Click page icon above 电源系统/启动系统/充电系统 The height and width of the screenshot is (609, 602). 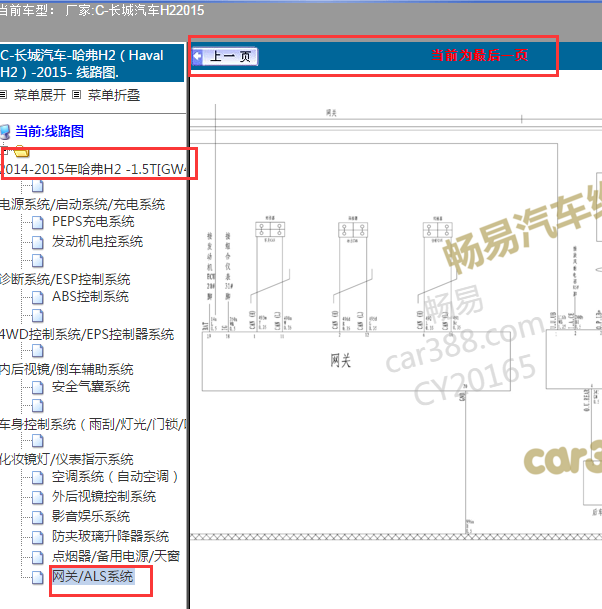(38, 186)
